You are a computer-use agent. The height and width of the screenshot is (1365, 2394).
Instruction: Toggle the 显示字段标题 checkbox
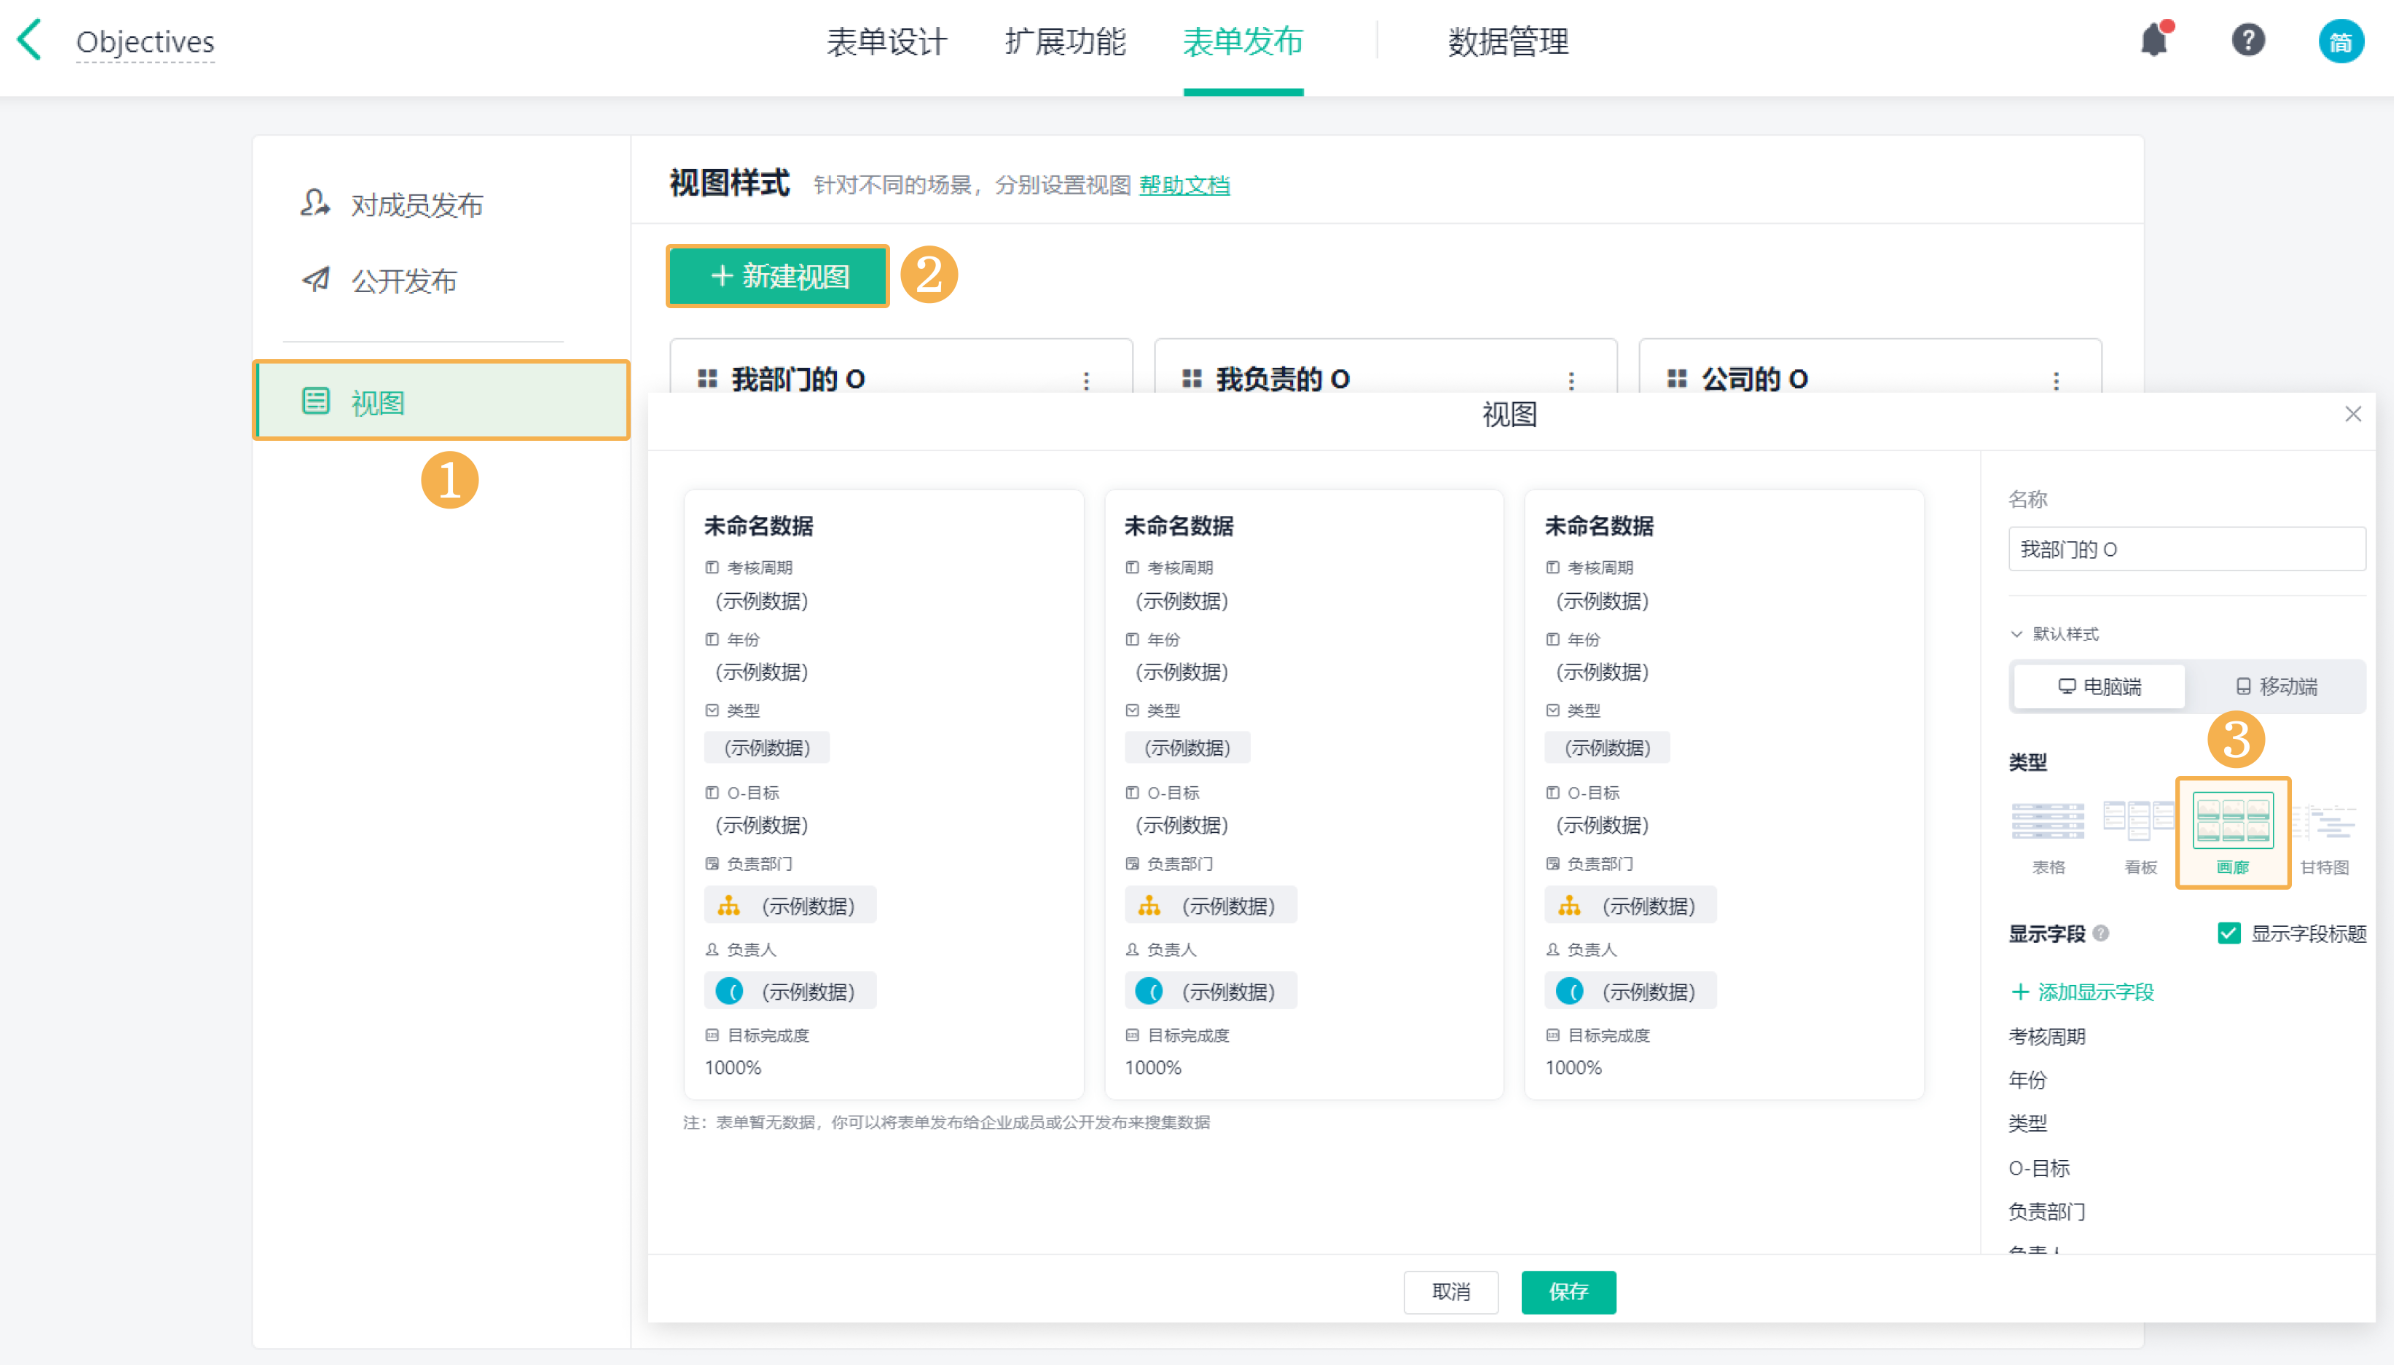[x=2228, y=933]
